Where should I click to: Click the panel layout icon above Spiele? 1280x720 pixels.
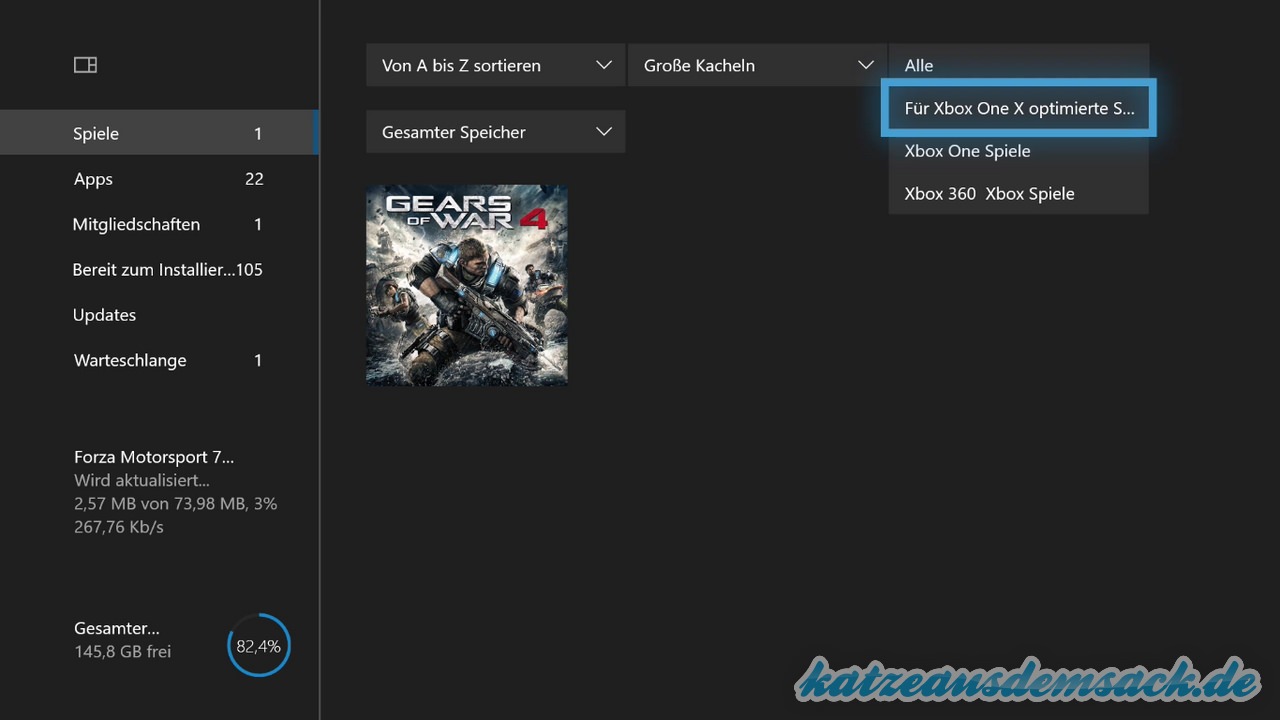point(86,65)
